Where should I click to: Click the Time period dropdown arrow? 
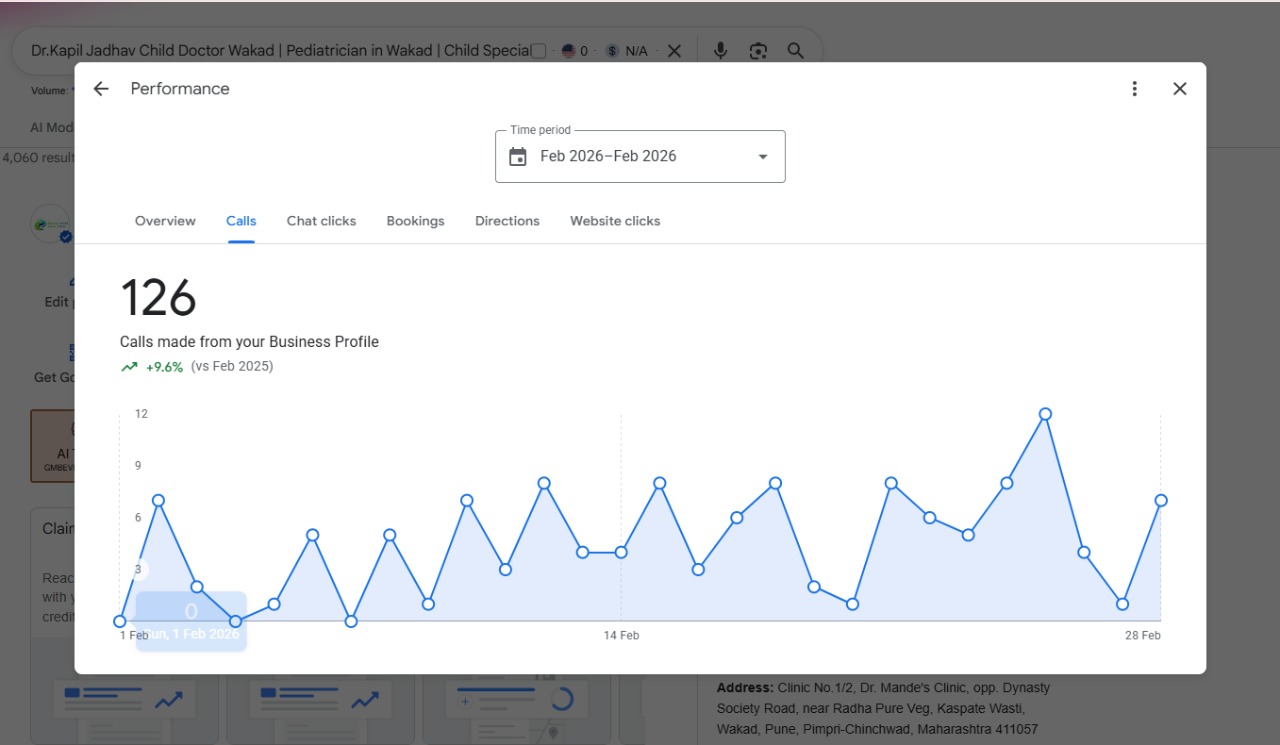763,157
